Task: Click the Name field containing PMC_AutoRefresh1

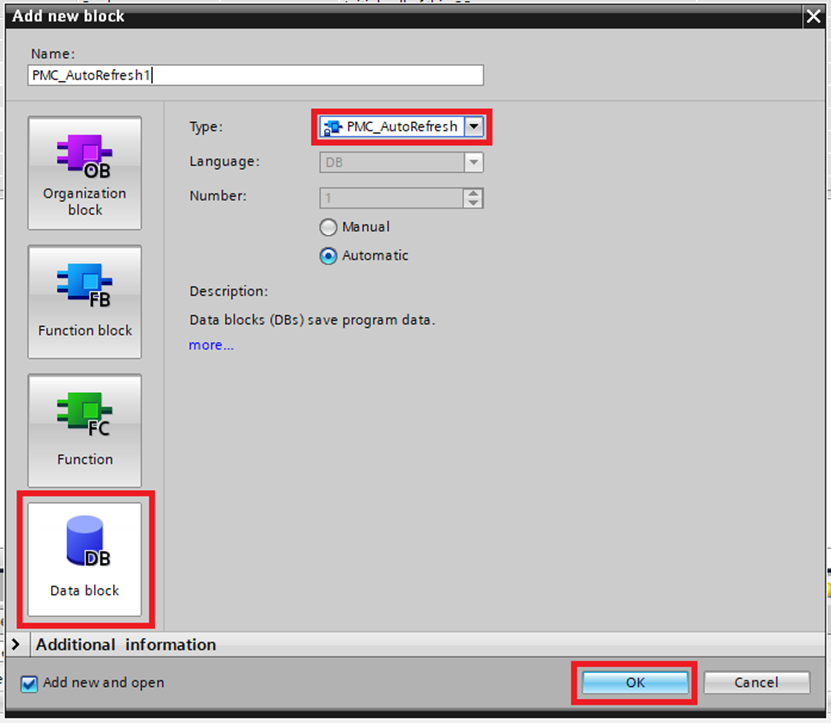Action: click(x=256, y=75)
